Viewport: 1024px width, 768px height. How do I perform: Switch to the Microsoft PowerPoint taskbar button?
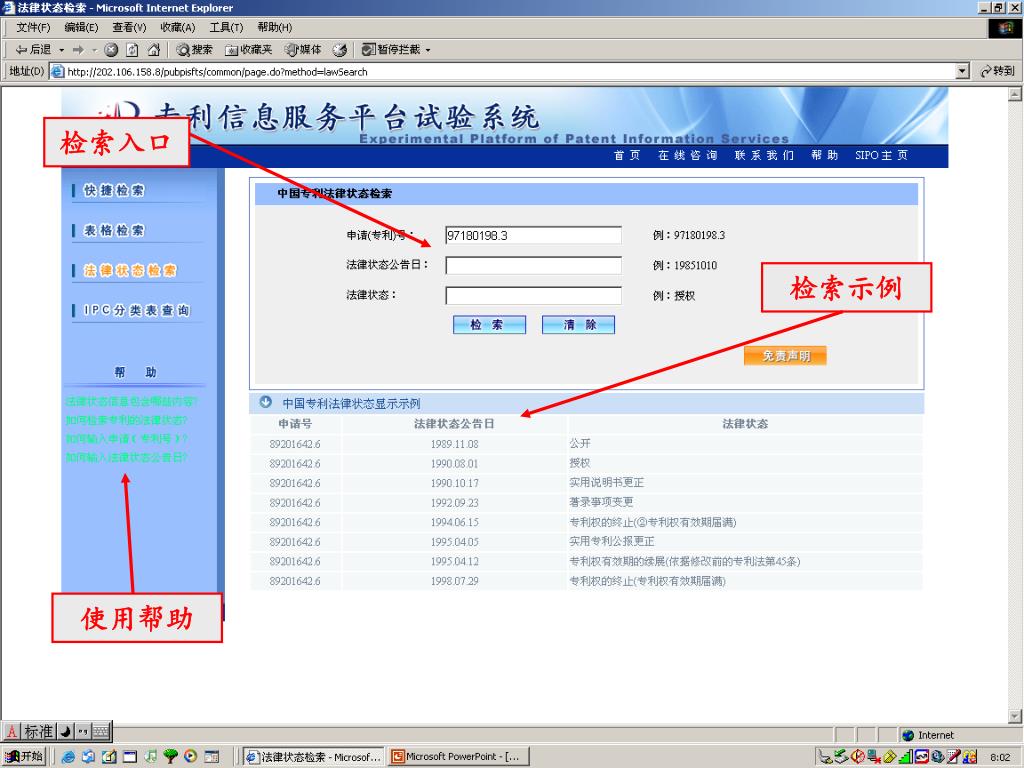click(x=458, y=756)
